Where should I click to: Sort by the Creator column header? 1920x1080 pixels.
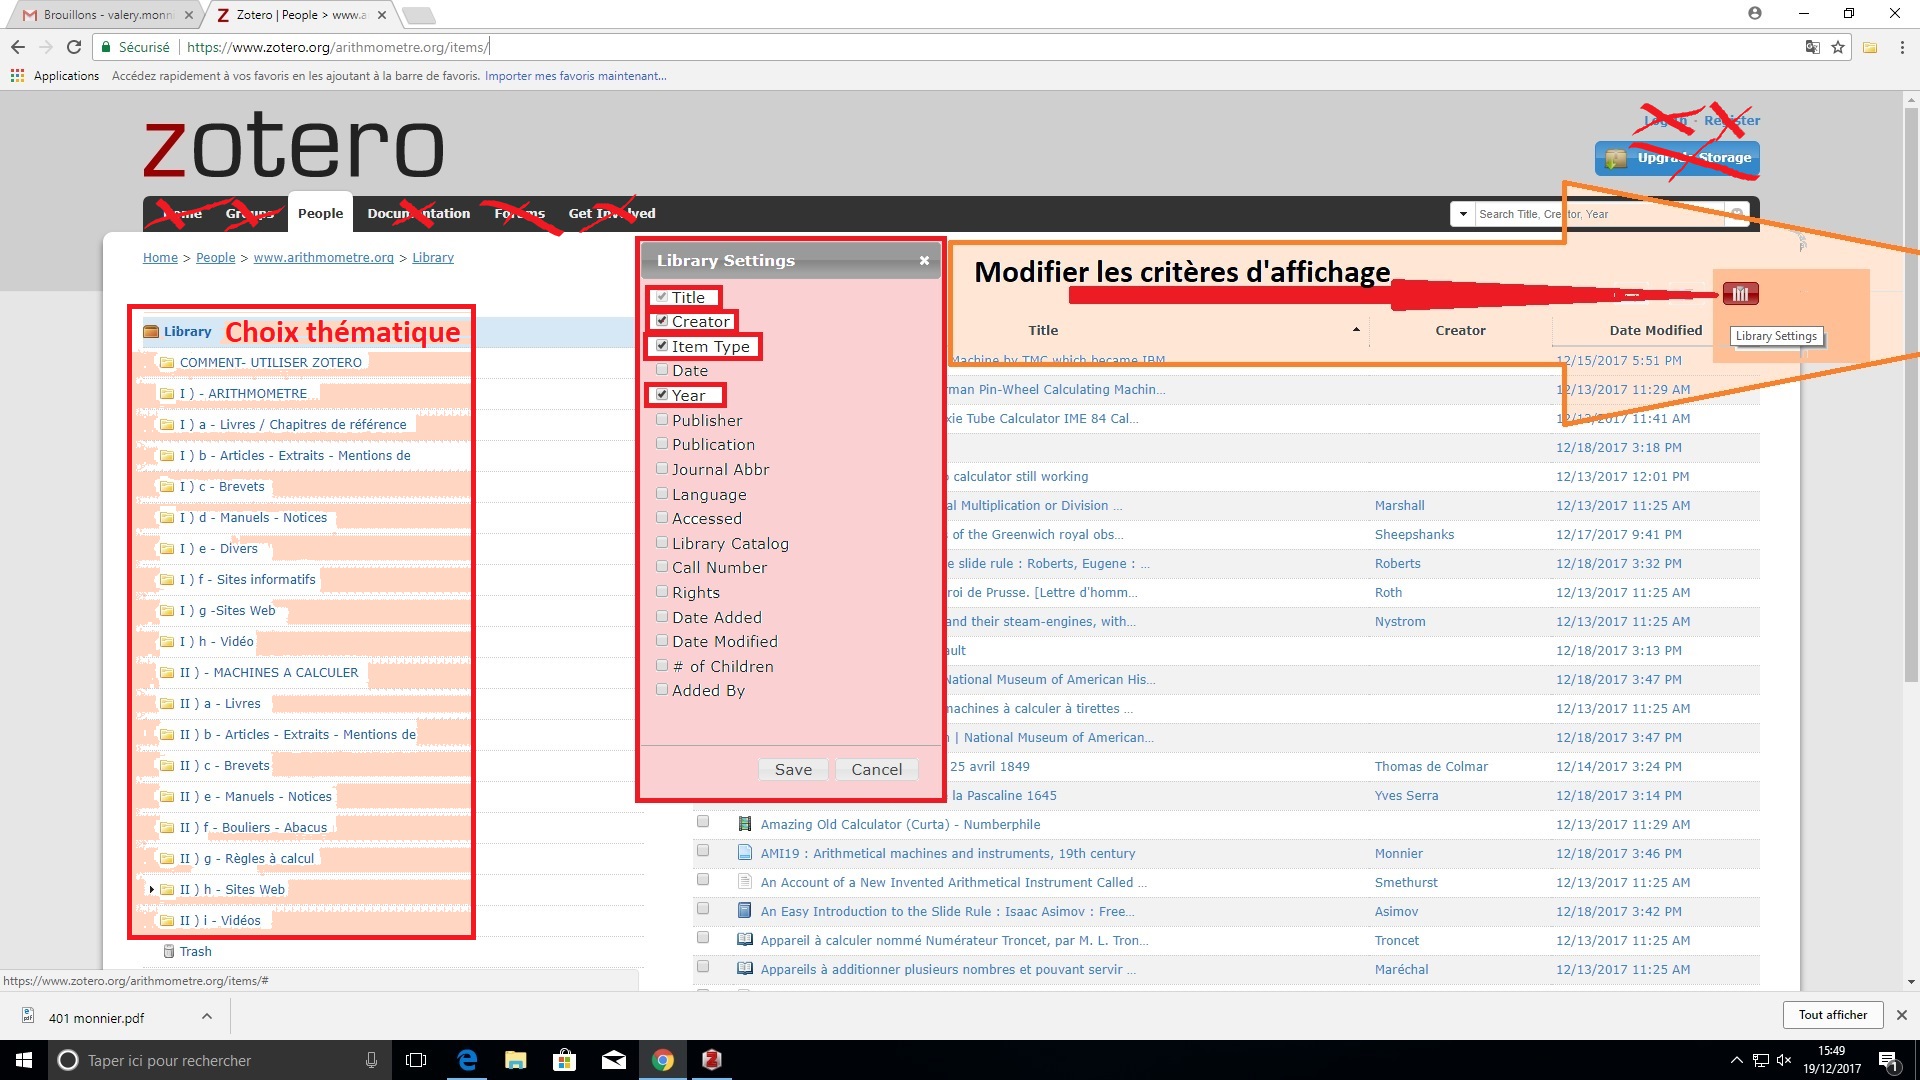(x=1460, y=330)
